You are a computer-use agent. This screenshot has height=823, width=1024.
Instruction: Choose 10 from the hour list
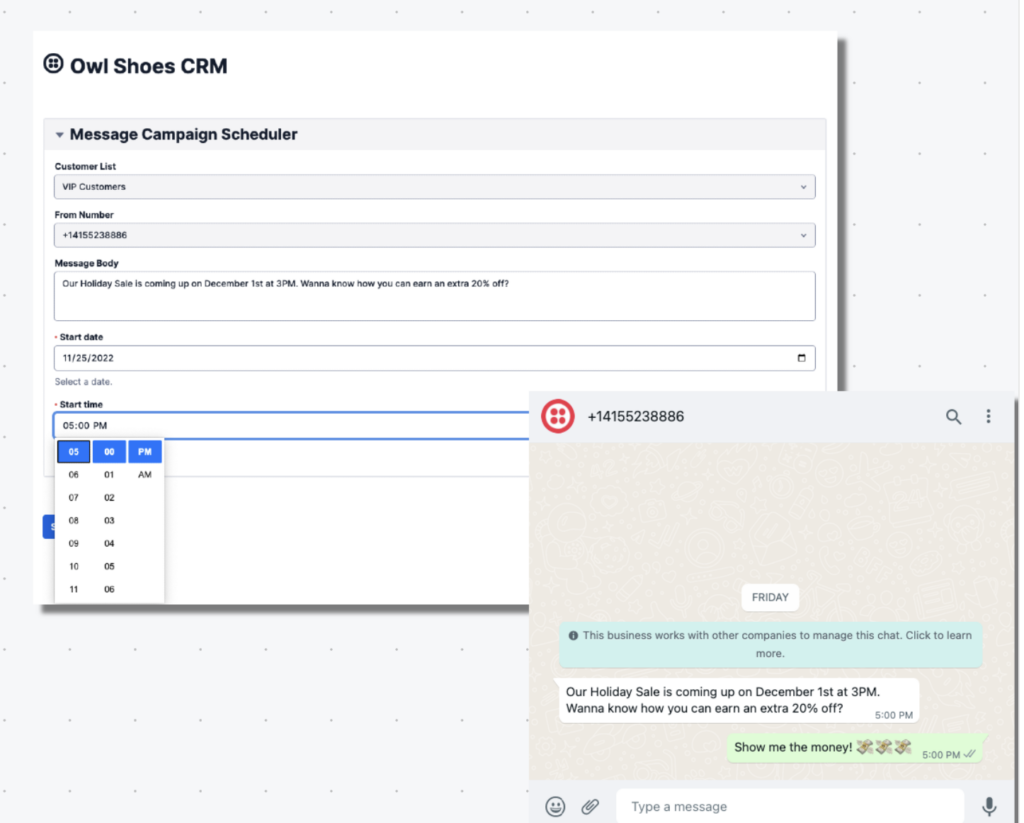(x=73, y=565)
